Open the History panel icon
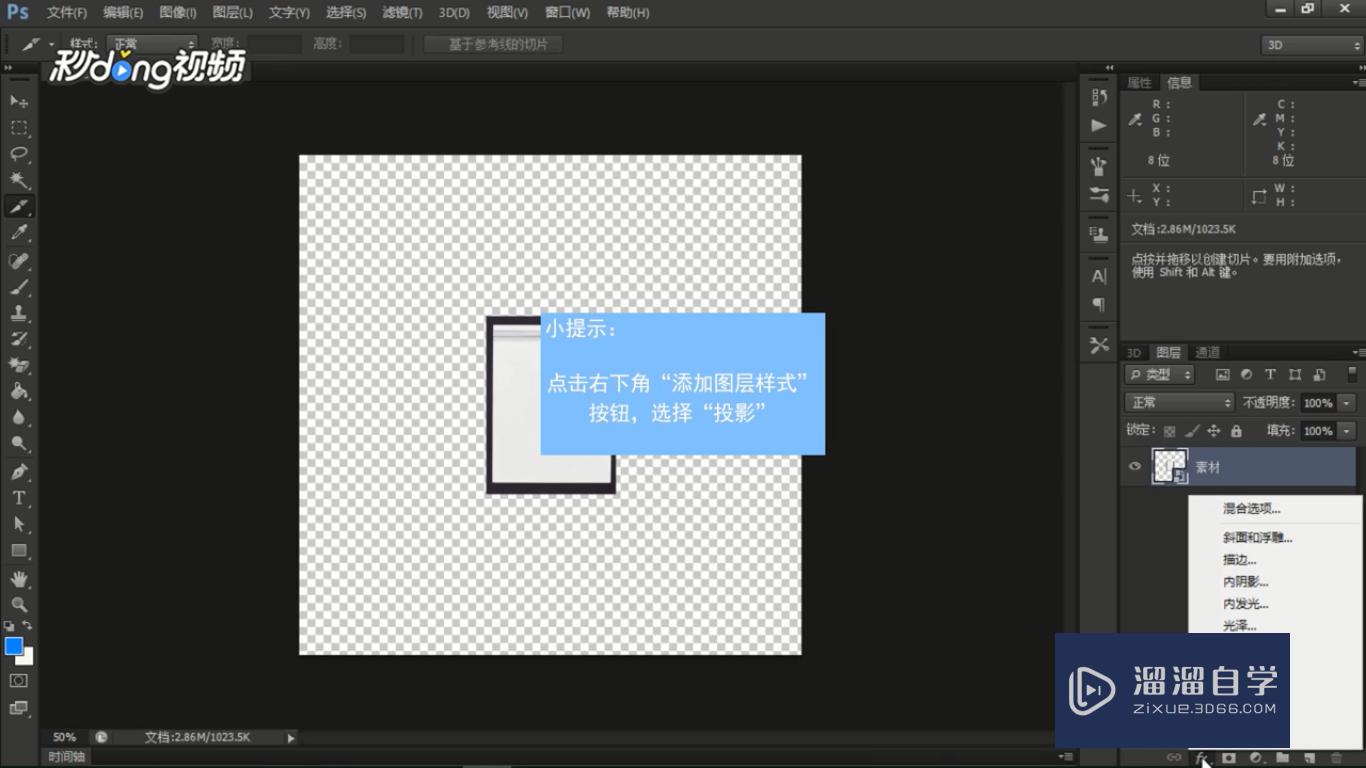Screen dimensions: 1366x768 point(1099,97)
